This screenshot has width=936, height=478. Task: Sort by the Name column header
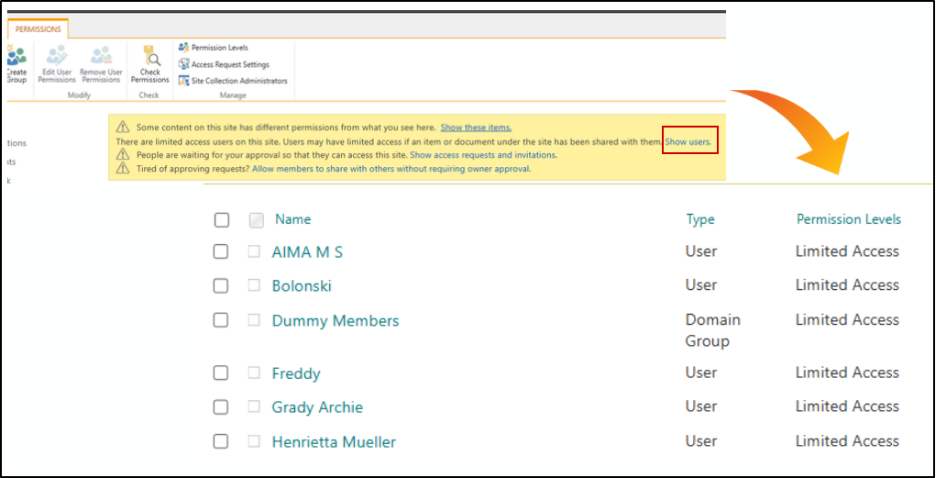[x=293, y=219]
